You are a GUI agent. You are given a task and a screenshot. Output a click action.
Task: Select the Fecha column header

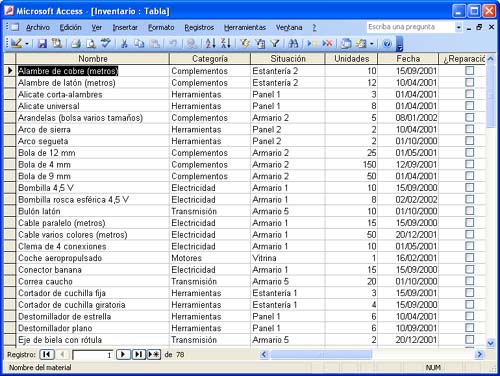pyautogui.click(x=408, y=59)
